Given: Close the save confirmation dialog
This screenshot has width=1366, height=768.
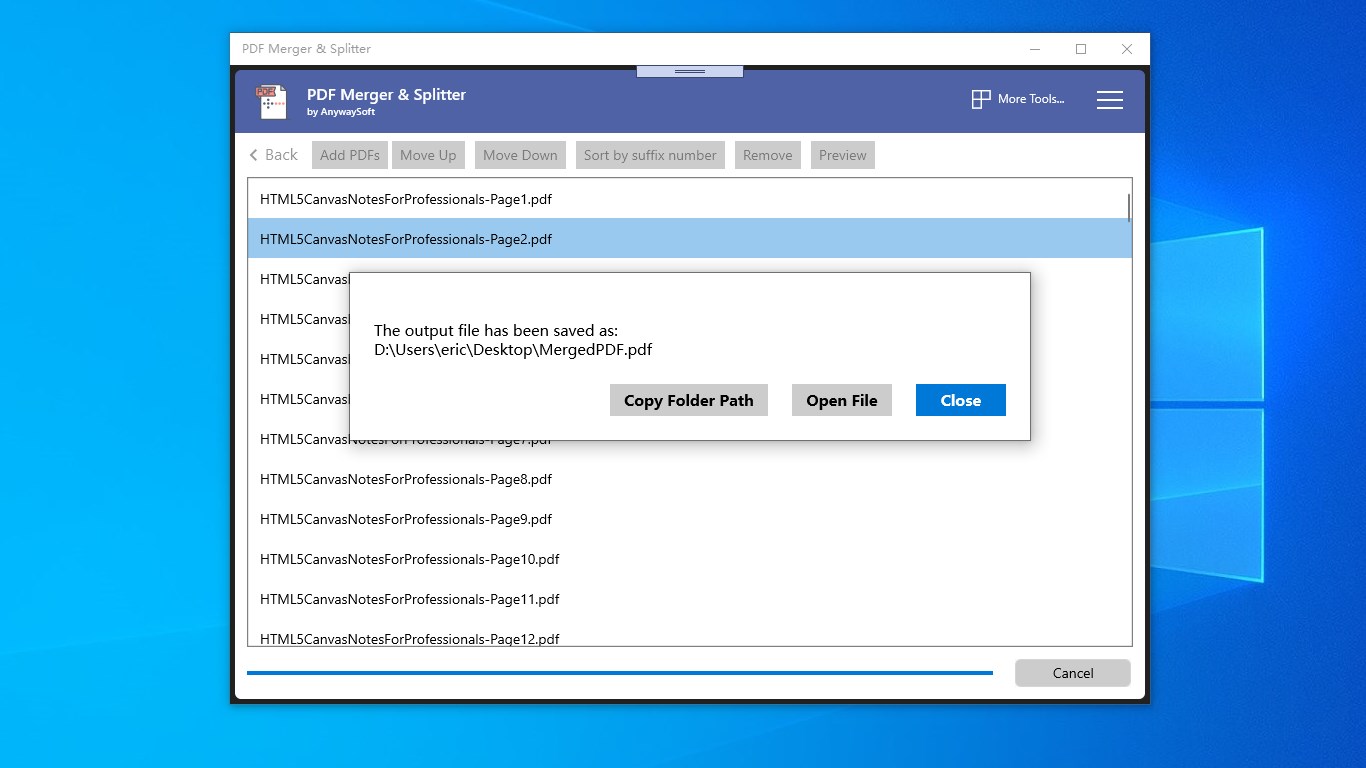Looking at the screenshot, I should (x=960, y=400).
